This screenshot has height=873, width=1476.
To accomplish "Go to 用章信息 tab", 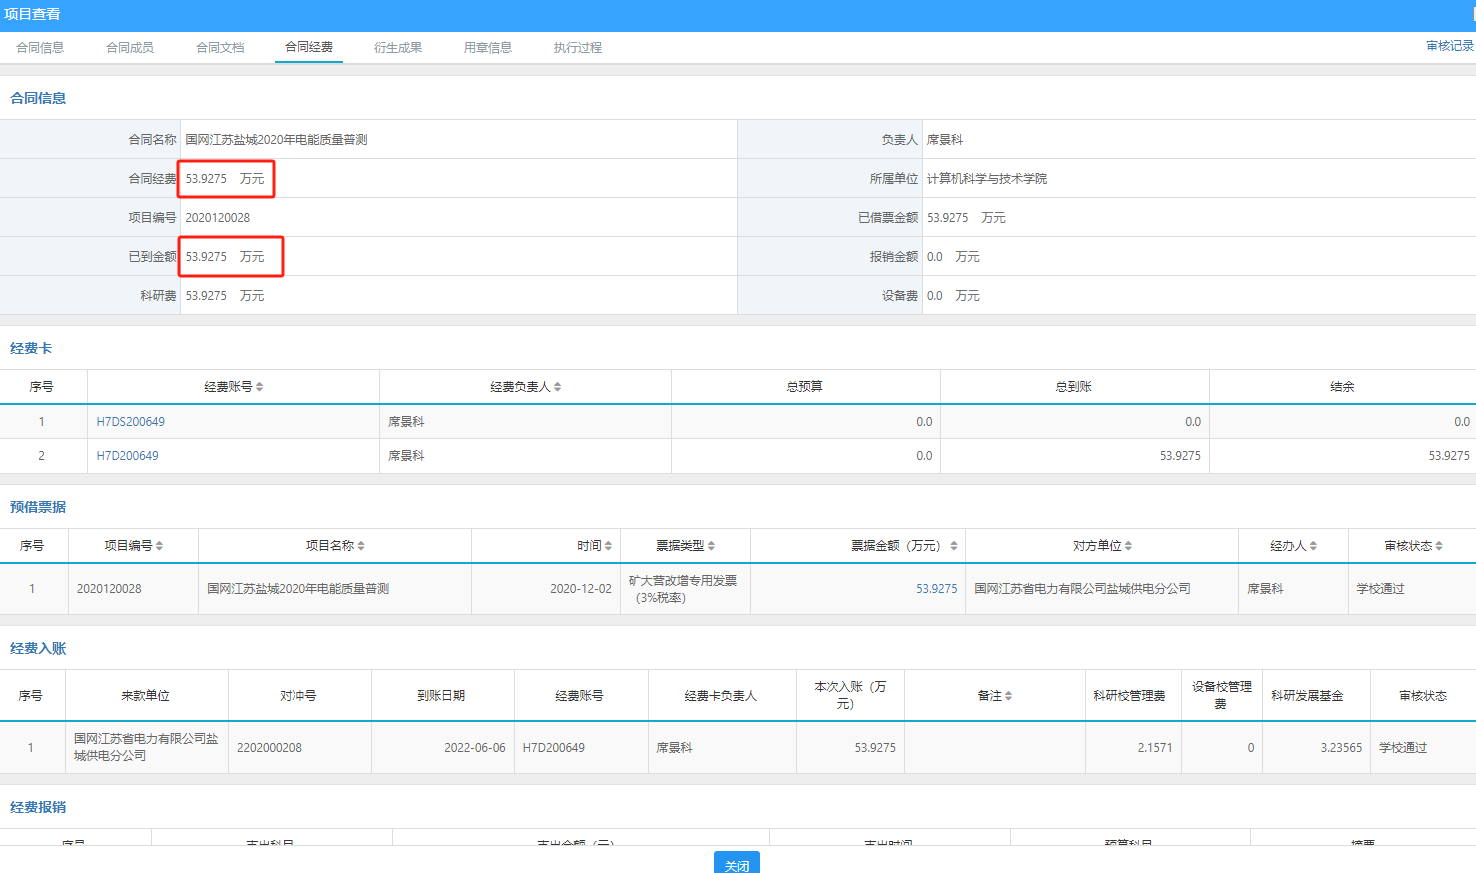I will click(488, 47).
